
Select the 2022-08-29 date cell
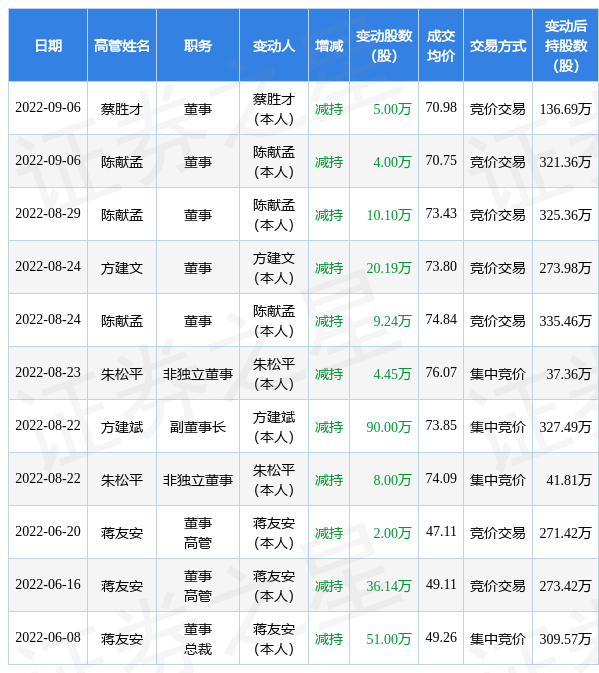(48, 213)
